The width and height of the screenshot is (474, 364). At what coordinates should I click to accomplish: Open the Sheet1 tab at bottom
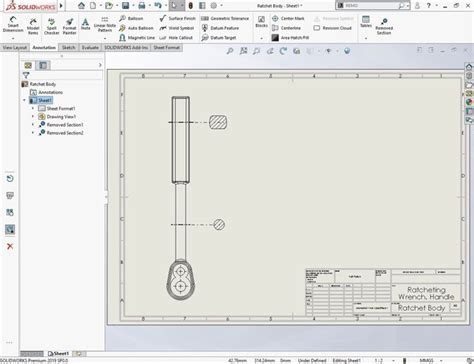pos(58,354)
